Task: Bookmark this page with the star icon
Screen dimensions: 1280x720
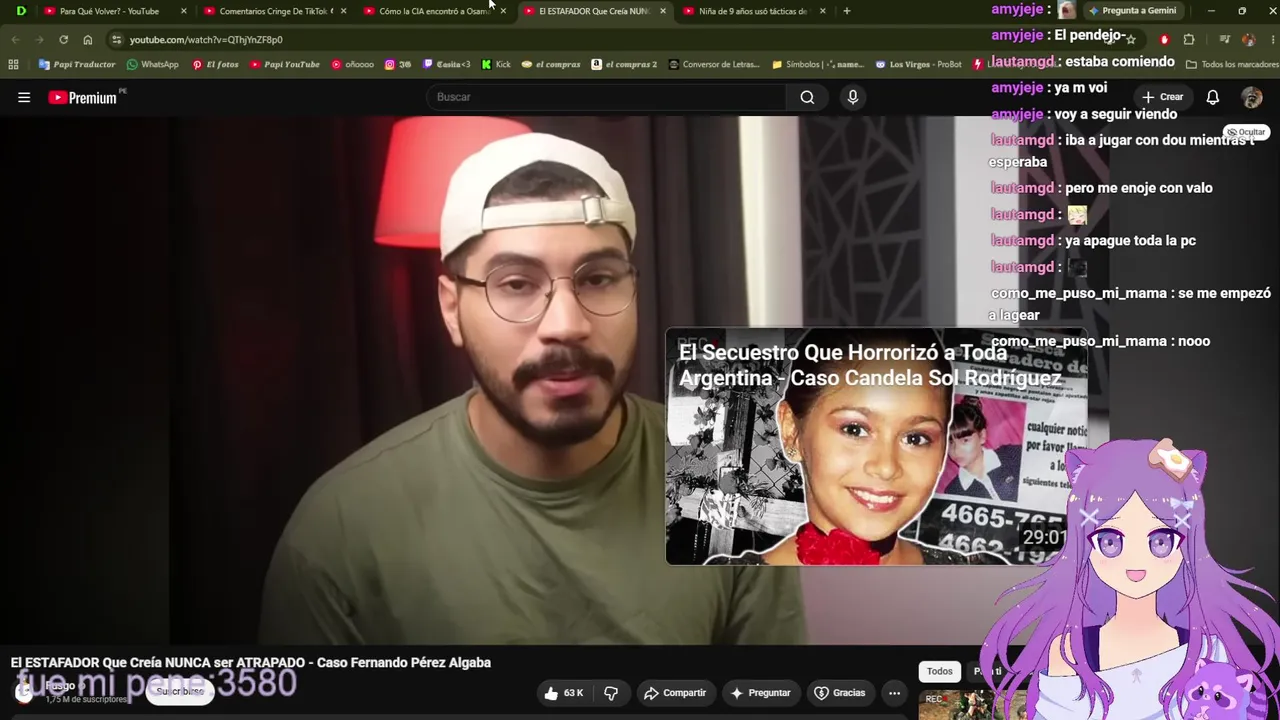Action: tap(1131, 39)
